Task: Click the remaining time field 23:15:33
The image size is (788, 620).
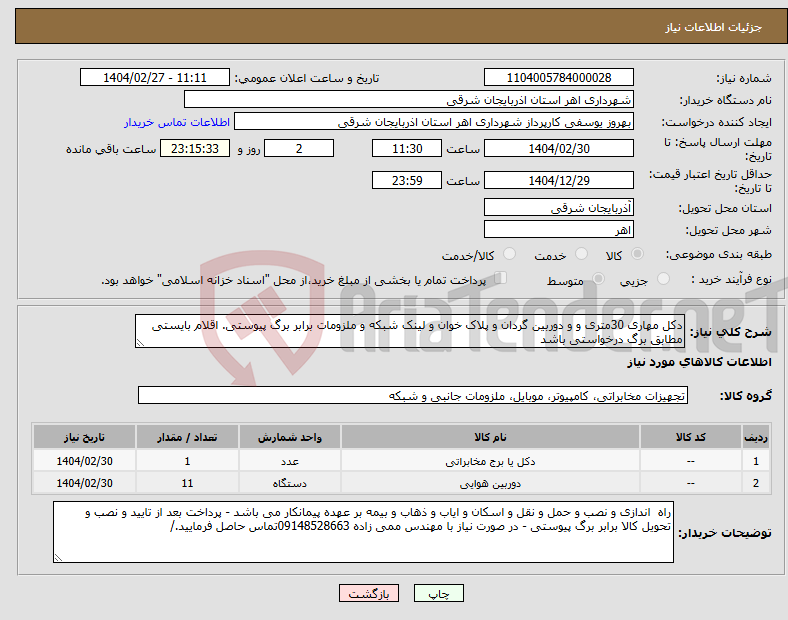Action: [x=195, y=149]
